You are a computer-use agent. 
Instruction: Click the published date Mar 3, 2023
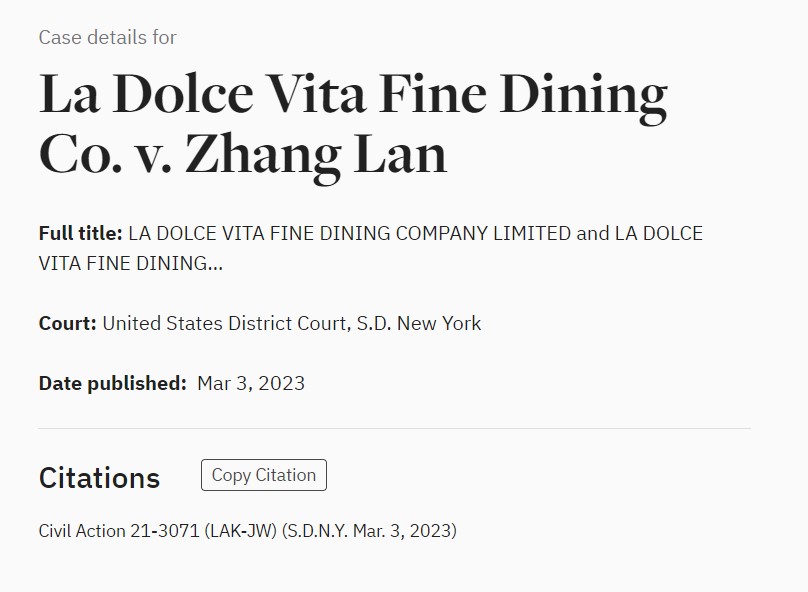click(x=251, y=383)
